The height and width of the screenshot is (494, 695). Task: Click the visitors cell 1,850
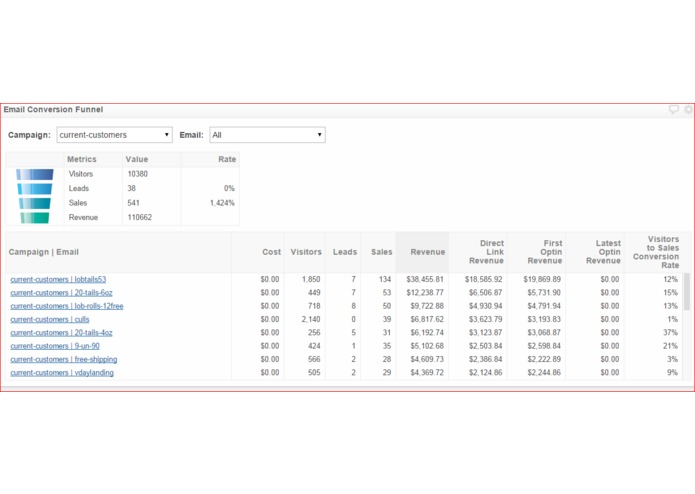click(x=311, y=280)
